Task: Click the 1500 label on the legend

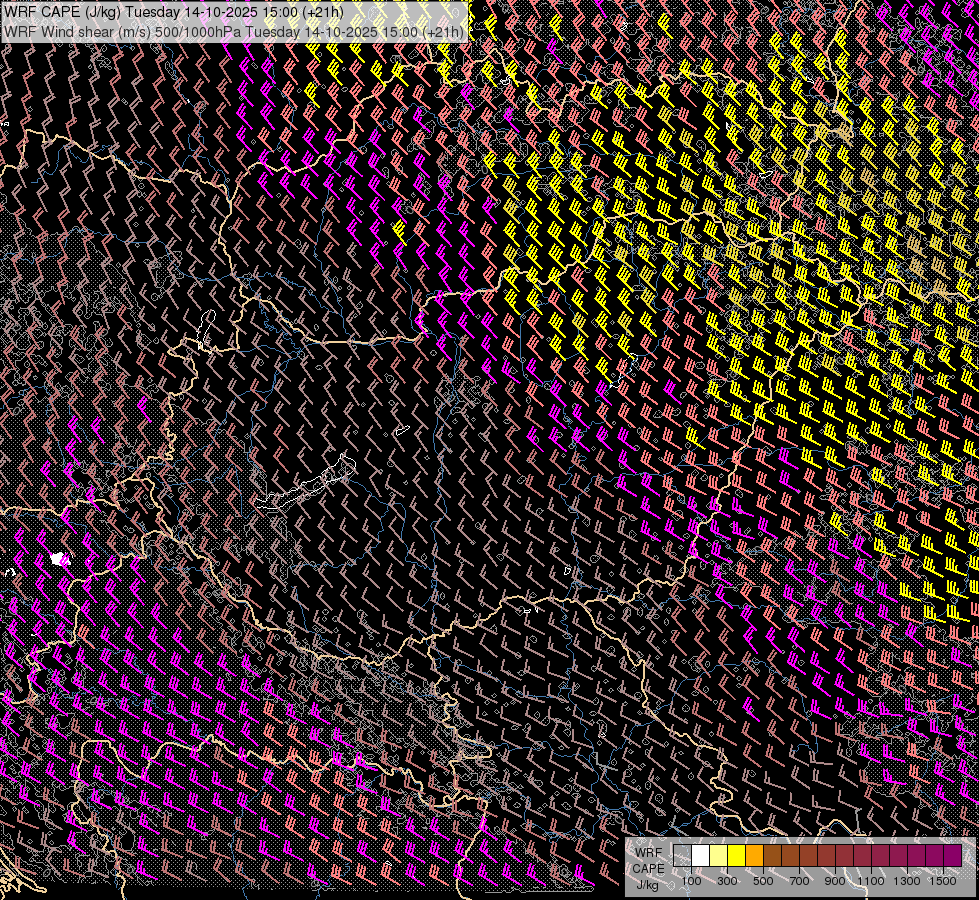Action: point(943,881)
